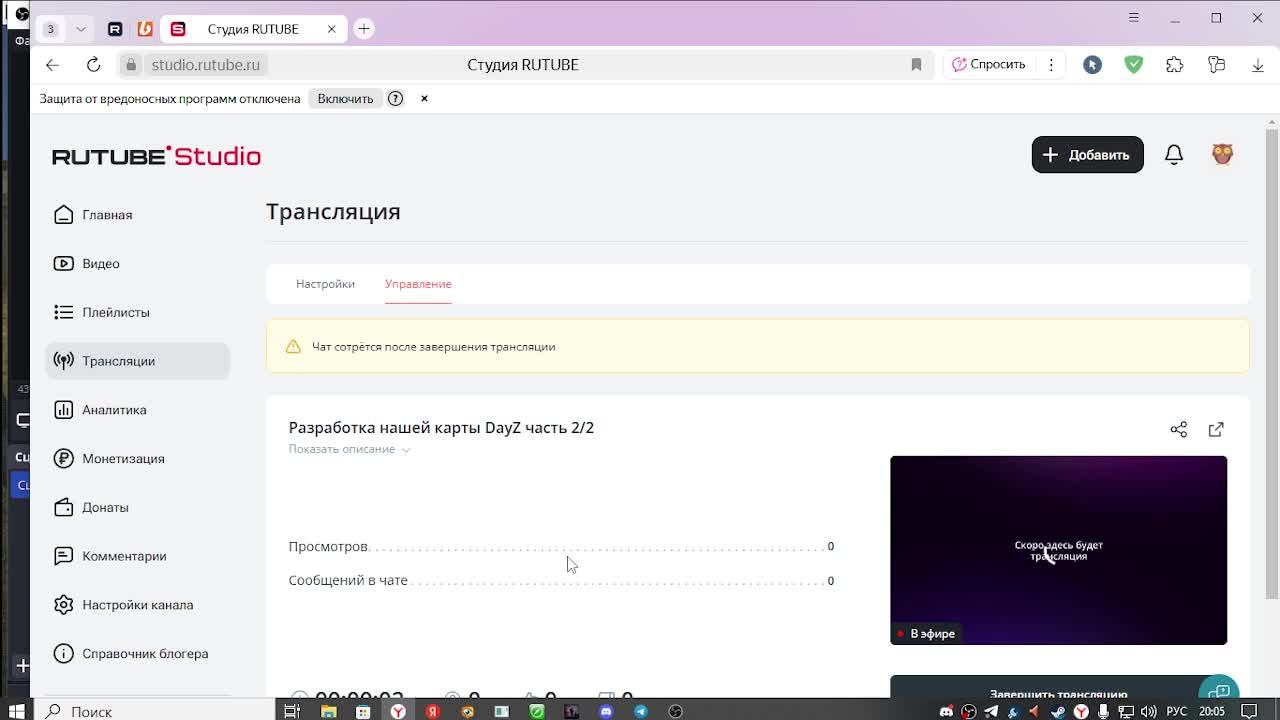This screenshot has width=1280, height=720.
Task: Click the protection help question icon
Action: (396, 98)
